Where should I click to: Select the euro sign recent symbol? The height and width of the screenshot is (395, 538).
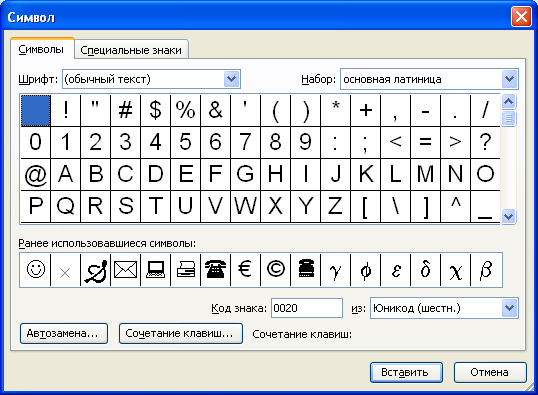pyautogui.click(x=245, y=270)
